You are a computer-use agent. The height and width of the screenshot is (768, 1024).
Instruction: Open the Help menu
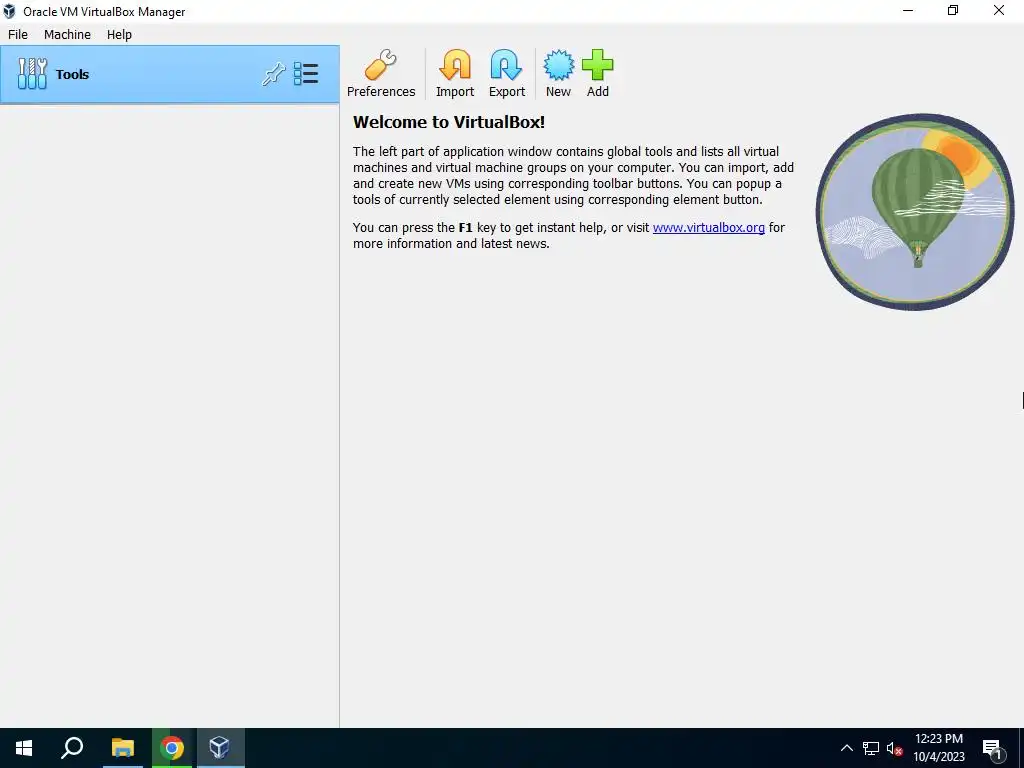click(120, 35)
